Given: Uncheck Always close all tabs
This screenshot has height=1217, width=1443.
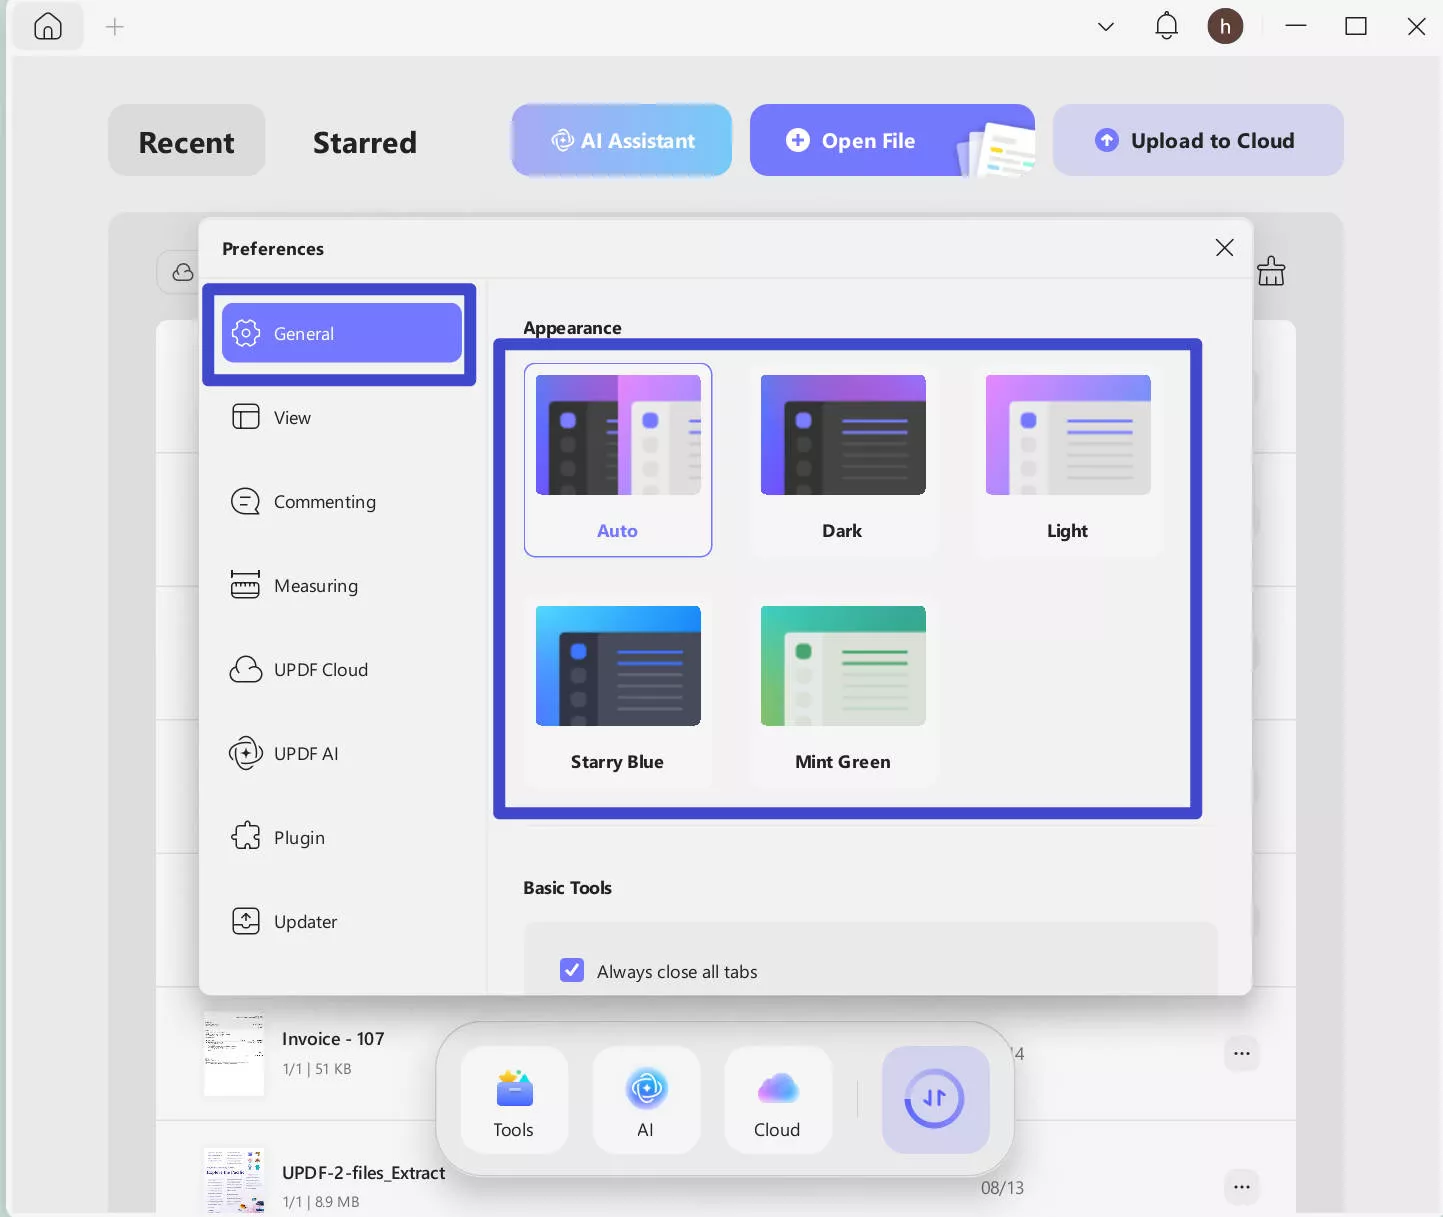Looking at the screenshot, I should pos(572,970).
